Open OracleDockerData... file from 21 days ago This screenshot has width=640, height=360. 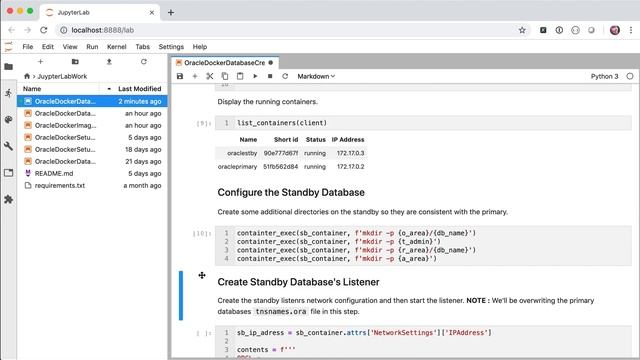point(92,161)
